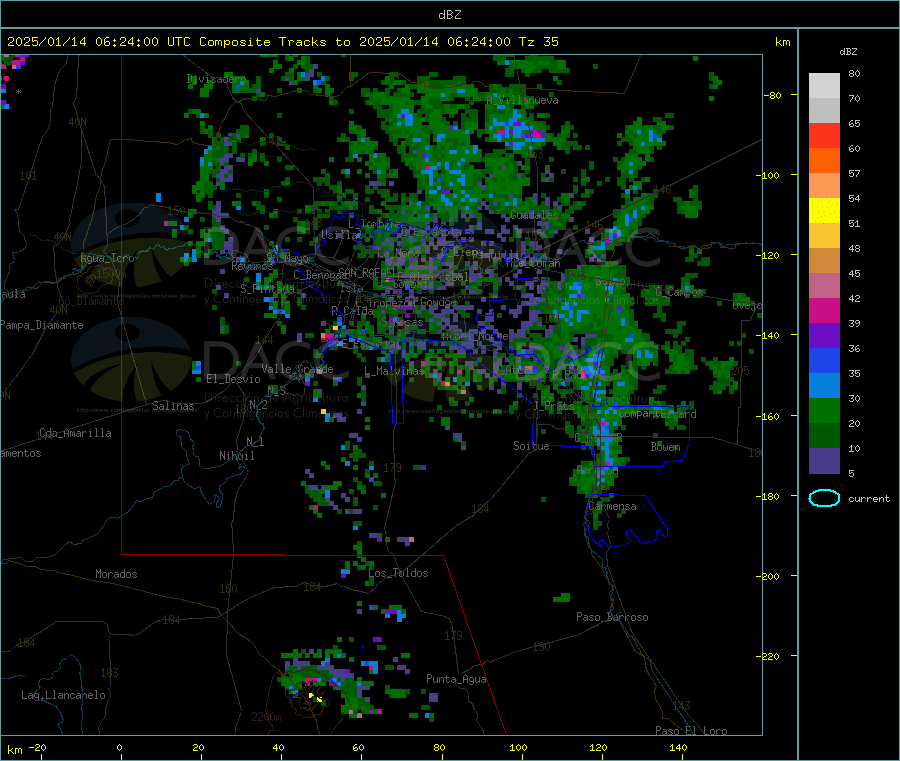Image resolution: width=900 pixels, height=761 pixels.
Task: Click the yellow 51 dBZ swatch
Action: pyautogui.click(x=824, y=211)
